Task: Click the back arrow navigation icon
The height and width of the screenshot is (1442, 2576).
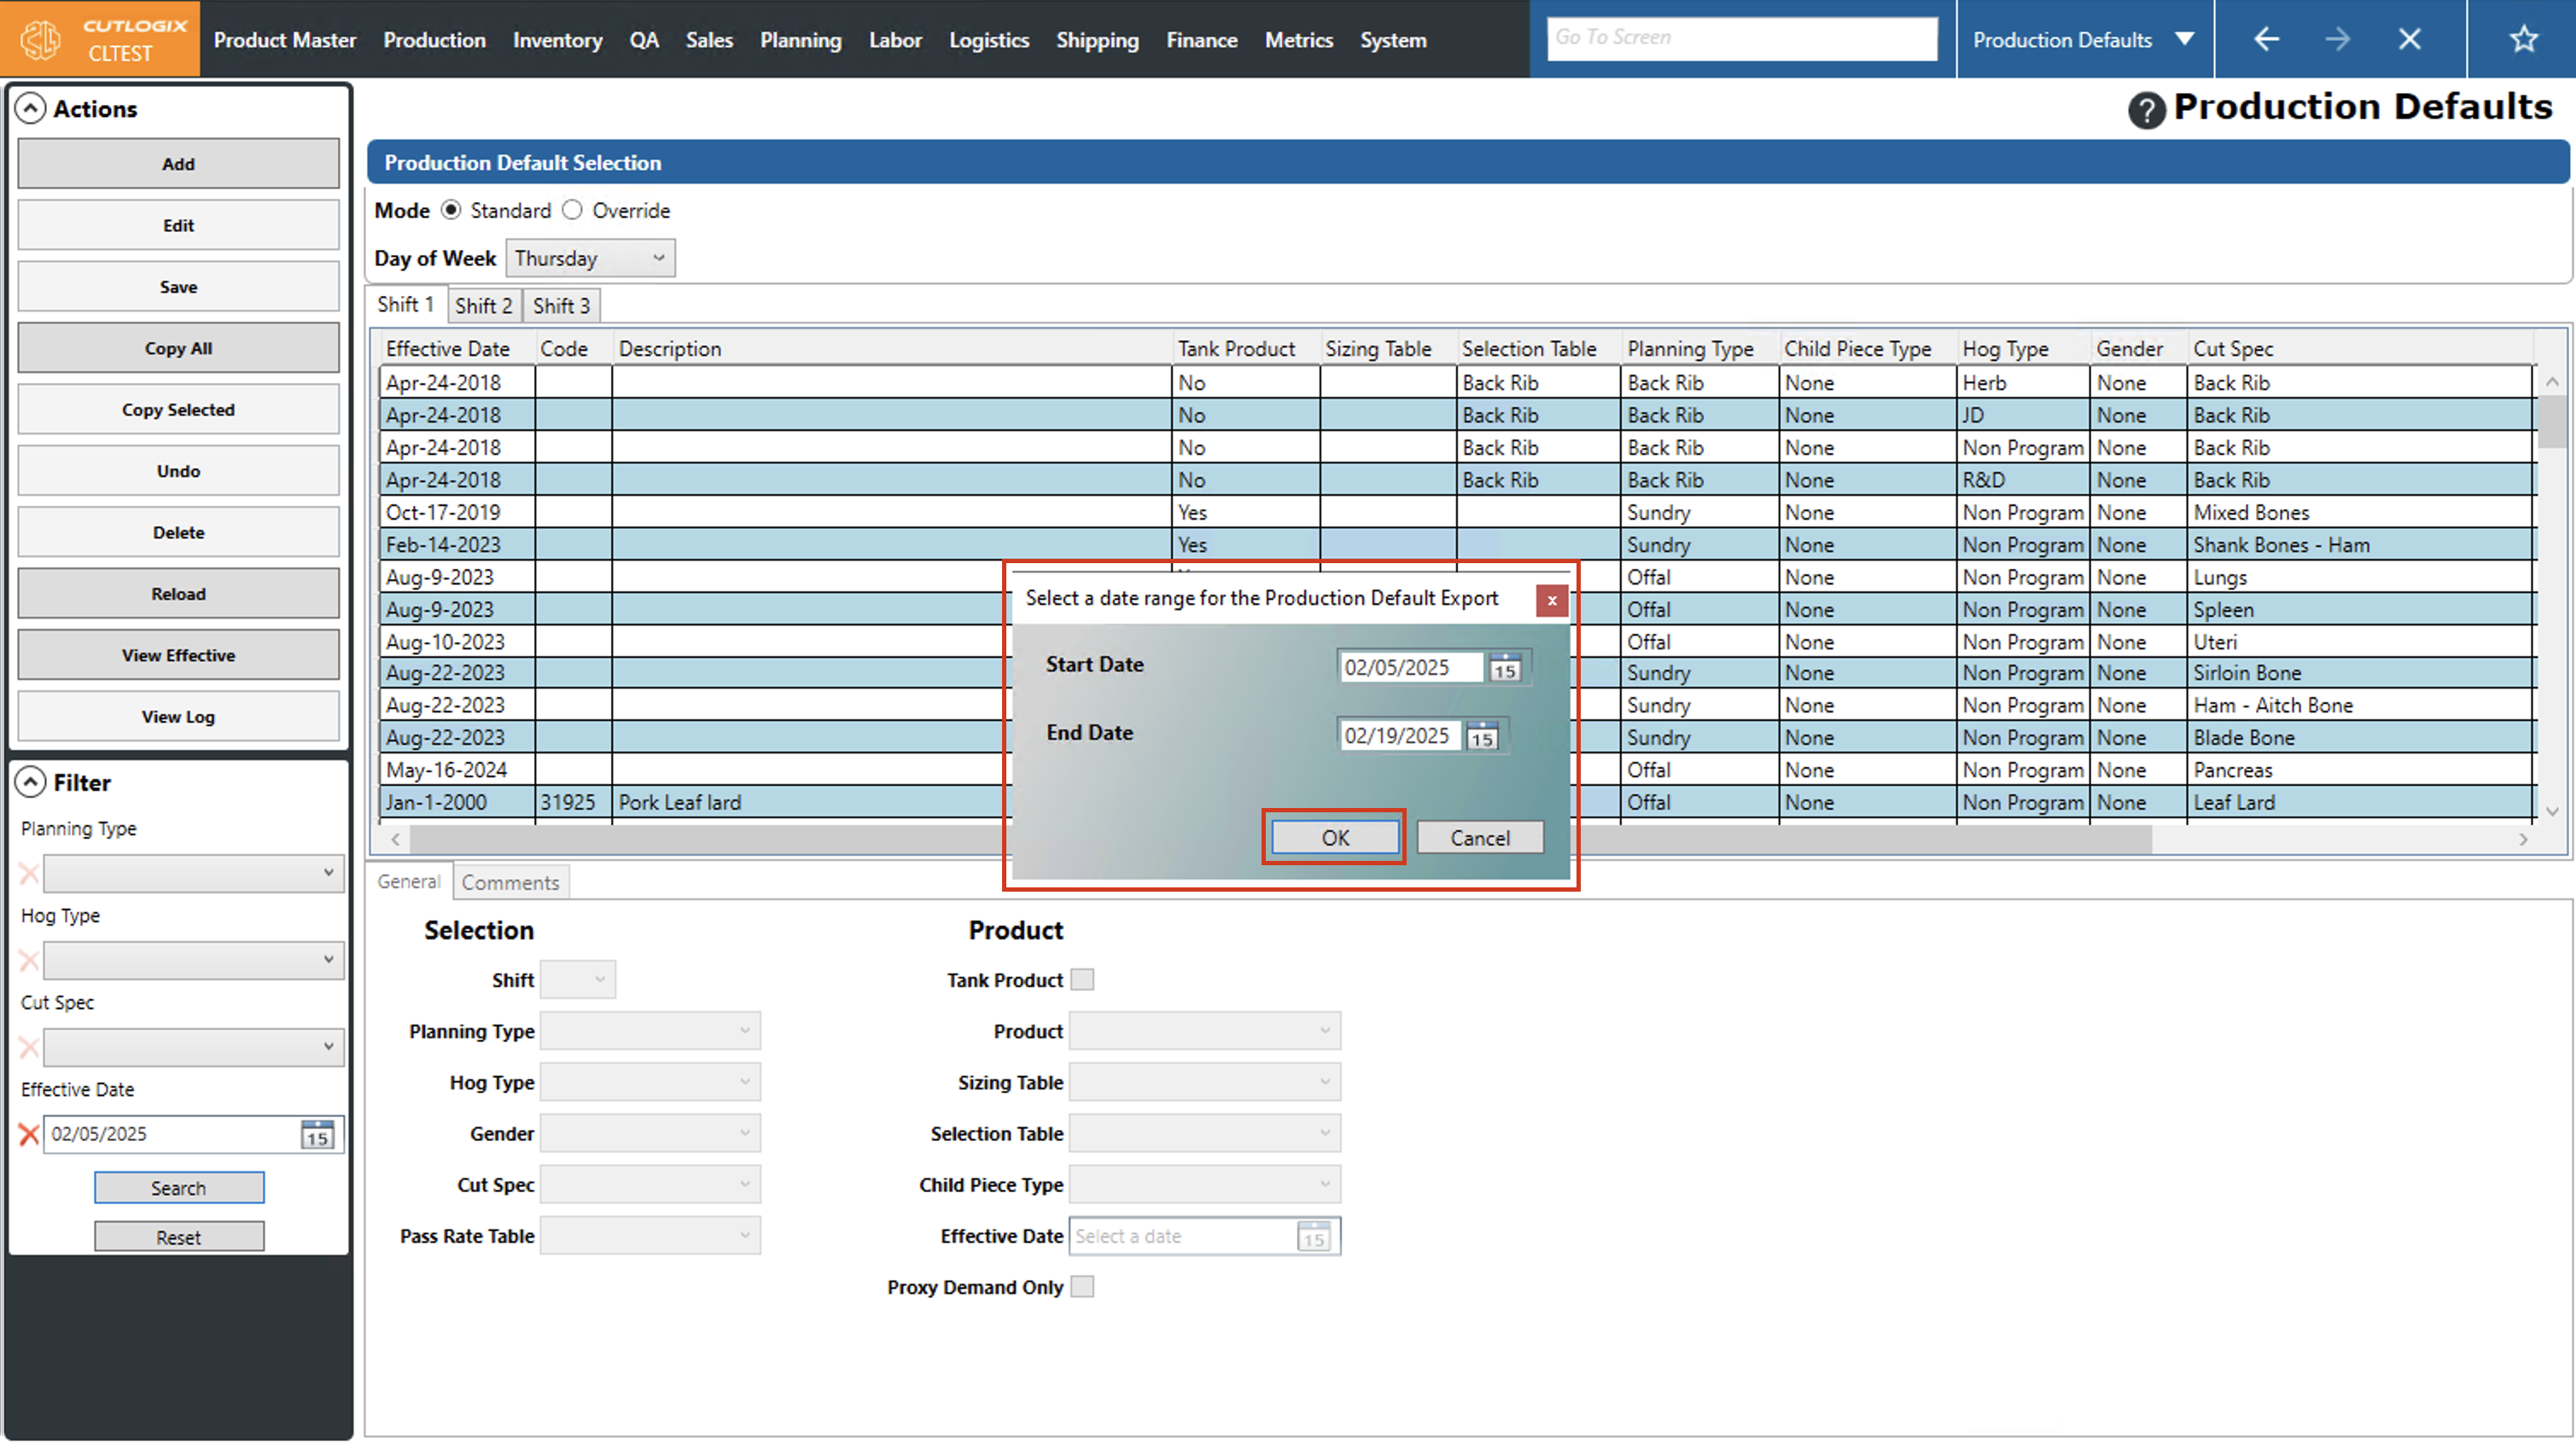Action: point(2266,39)
